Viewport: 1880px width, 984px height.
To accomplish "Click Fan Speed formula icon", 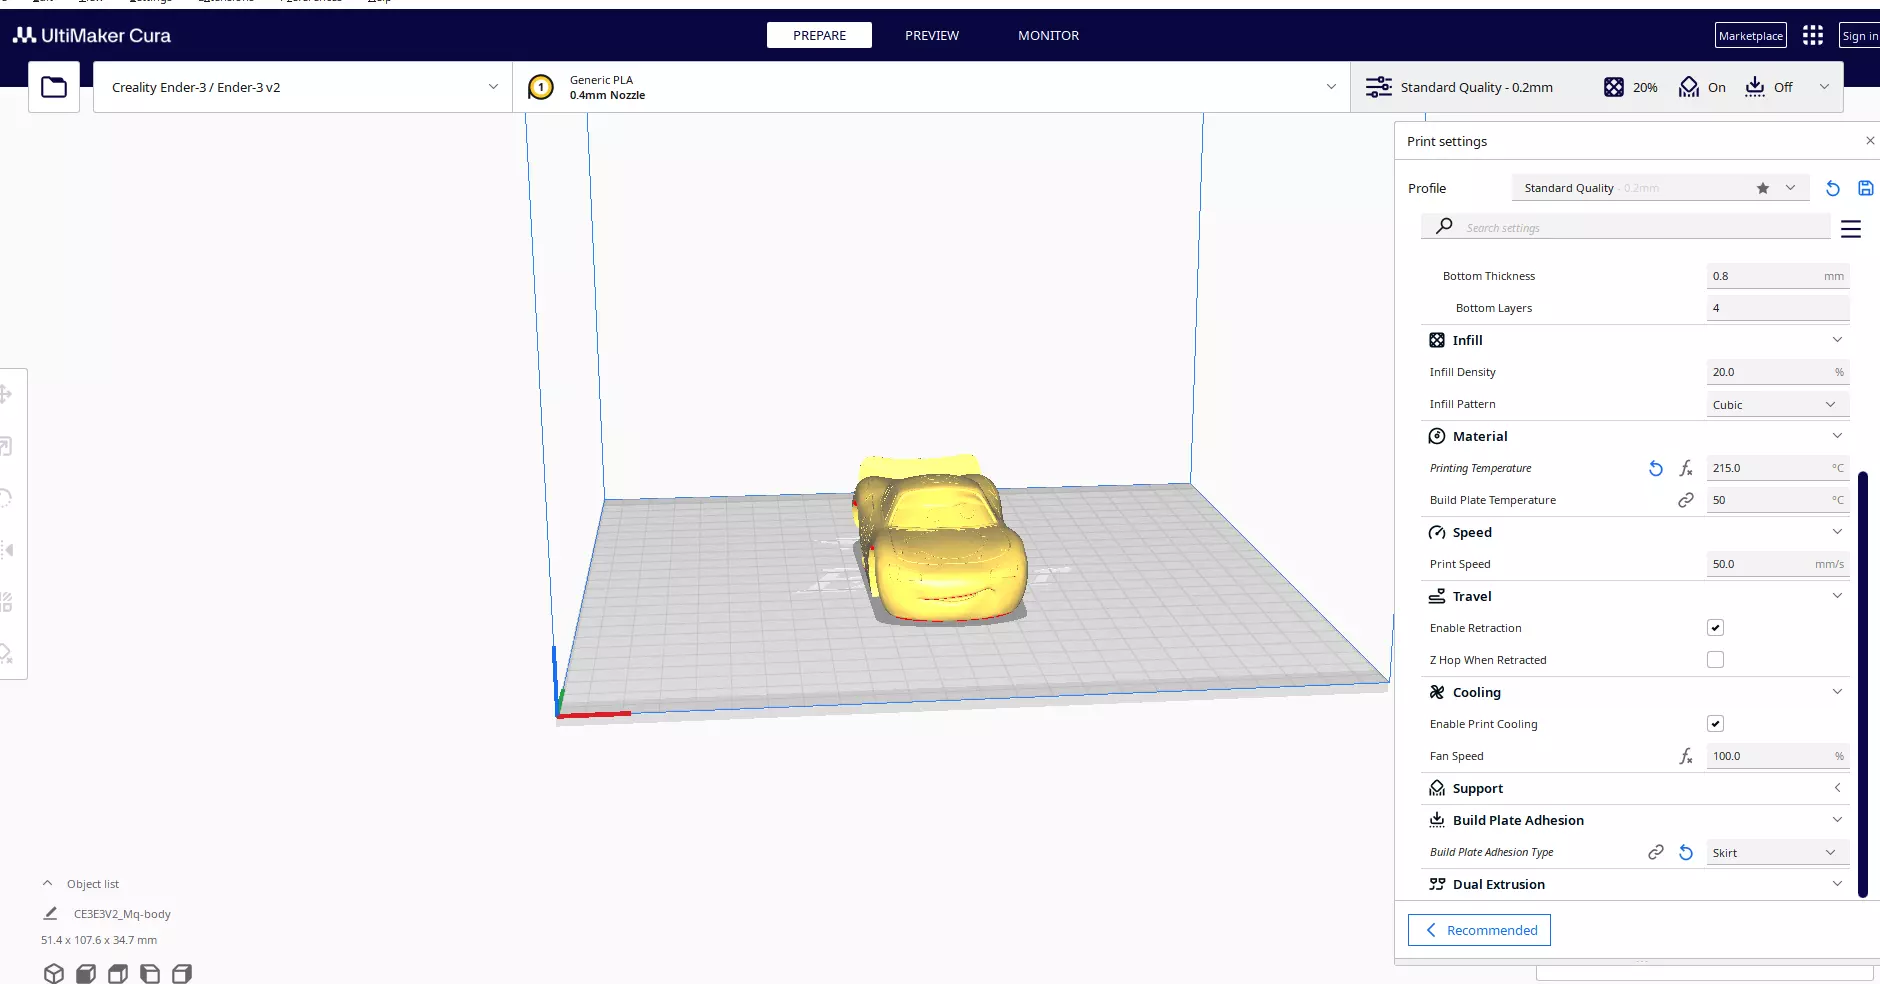I will click(1686, 756).
